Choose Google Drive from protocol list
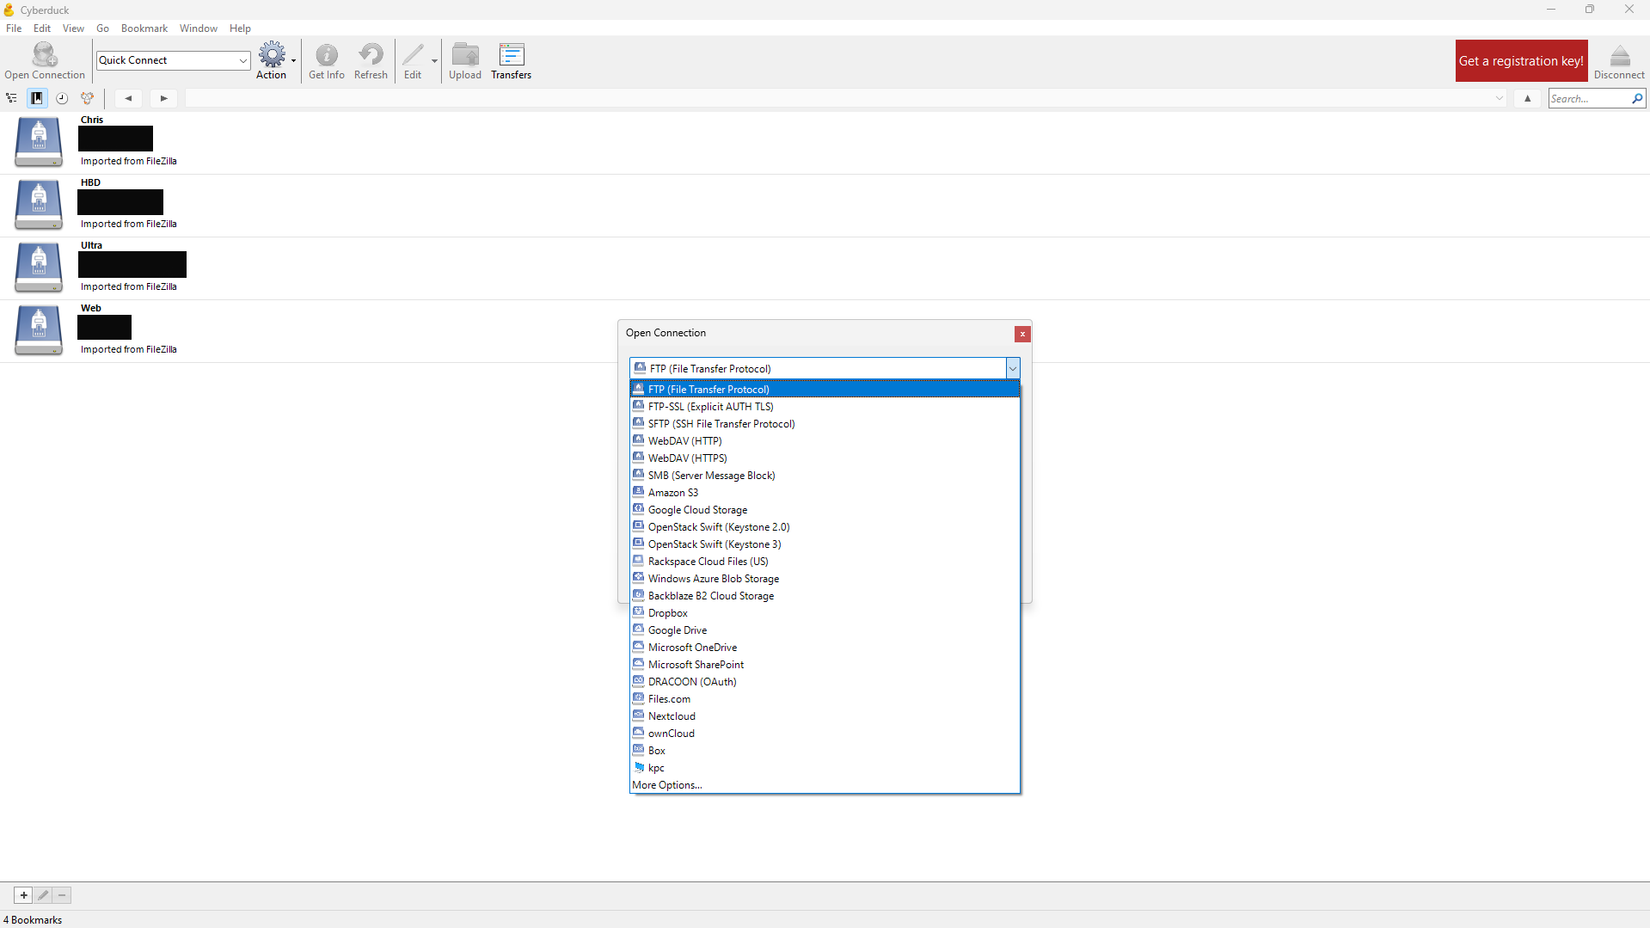This screenshot has width=1650, height=928. 825,630
